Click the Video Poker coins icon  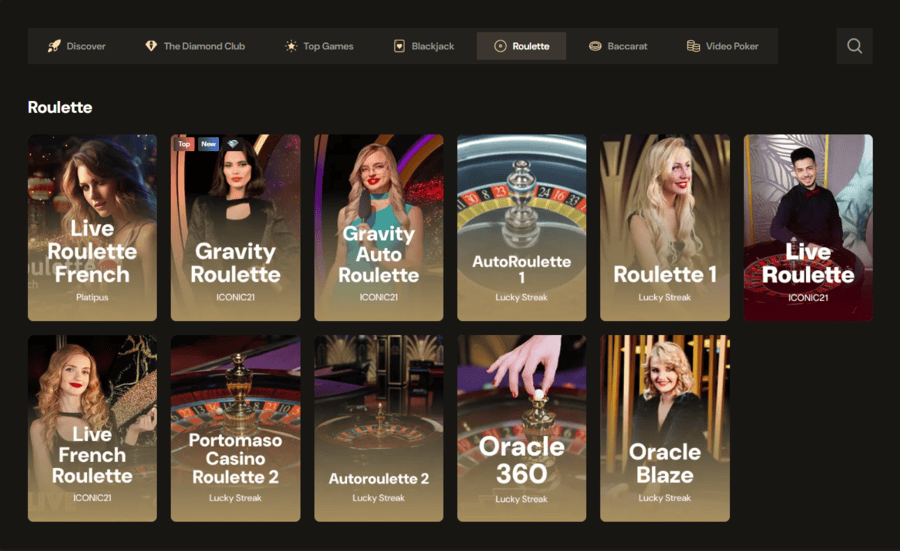pos(693,46)
